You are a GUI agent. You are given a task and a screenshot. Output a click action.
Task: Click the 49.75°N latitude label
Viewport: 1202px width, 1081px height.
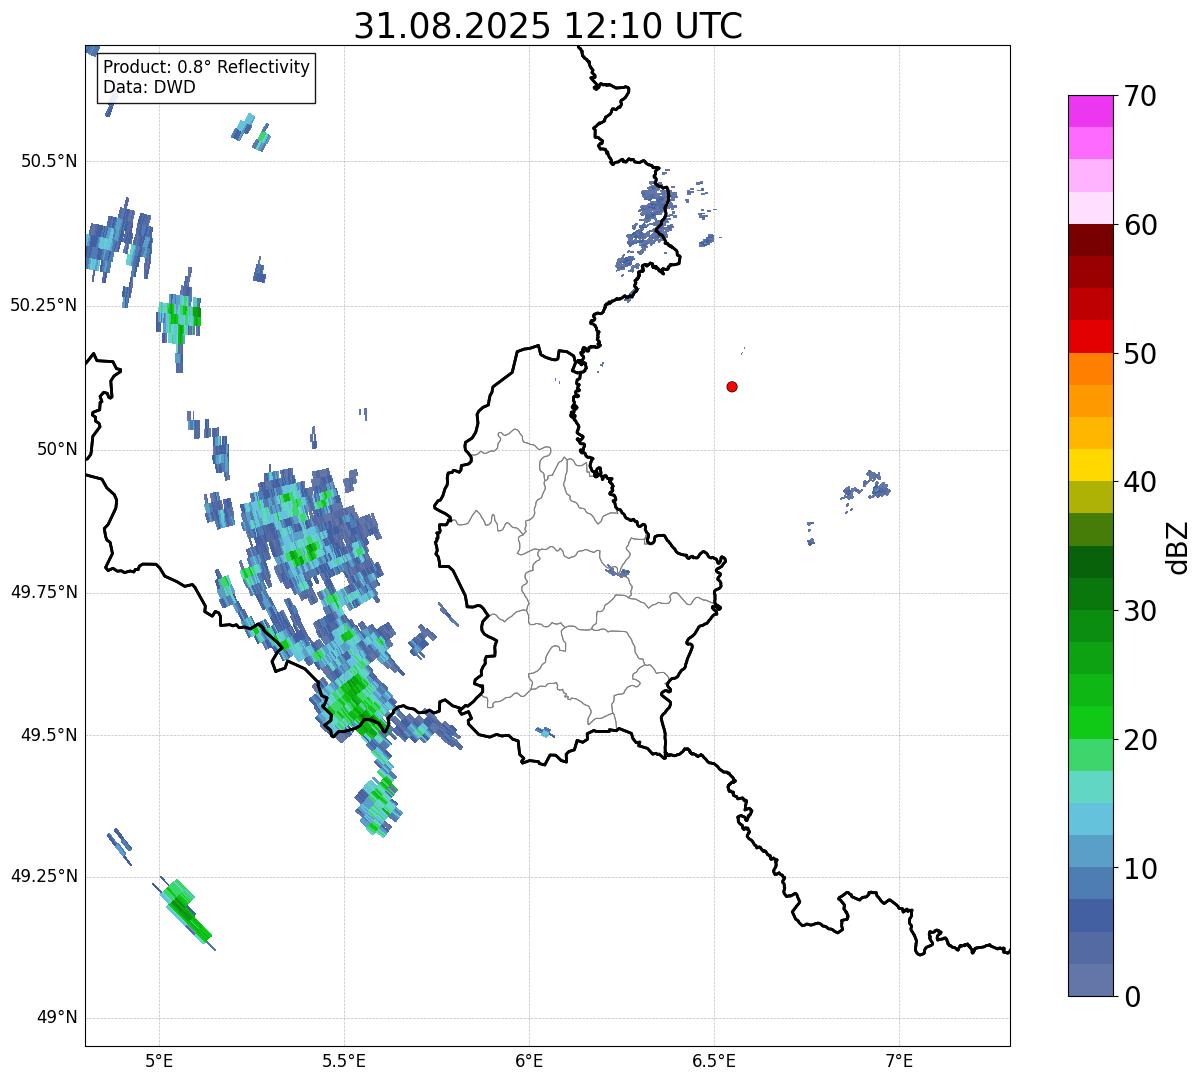(44, 592)
